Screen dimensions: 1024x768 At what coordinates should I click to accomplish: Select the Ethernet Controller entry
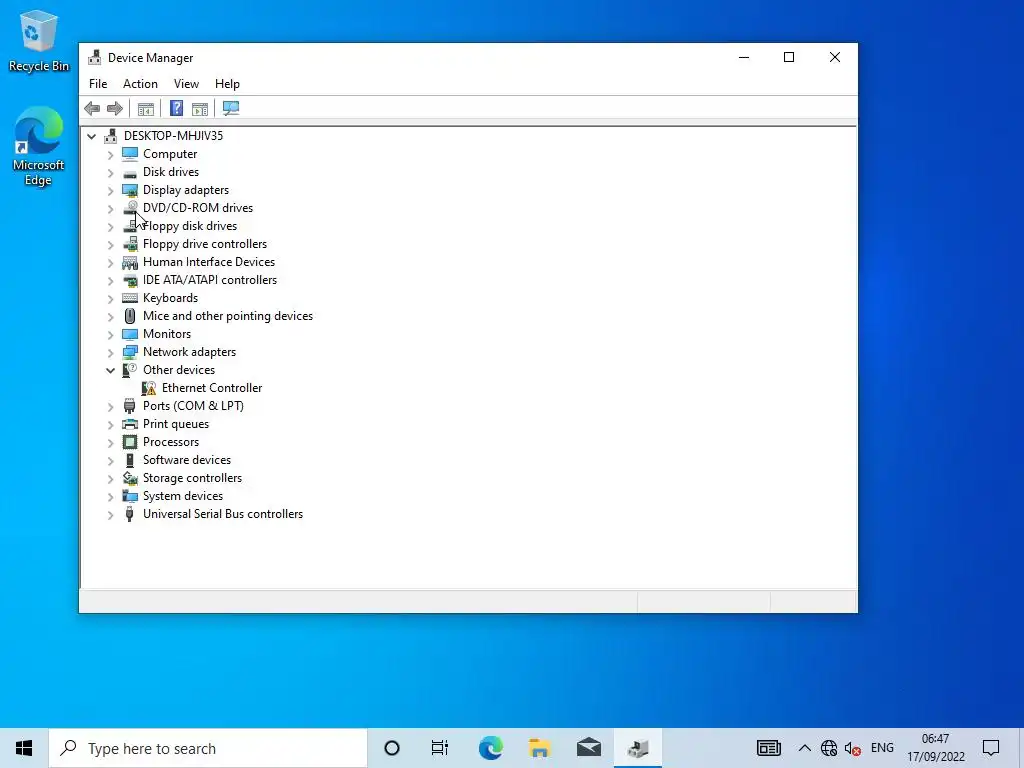coord(212,388)
